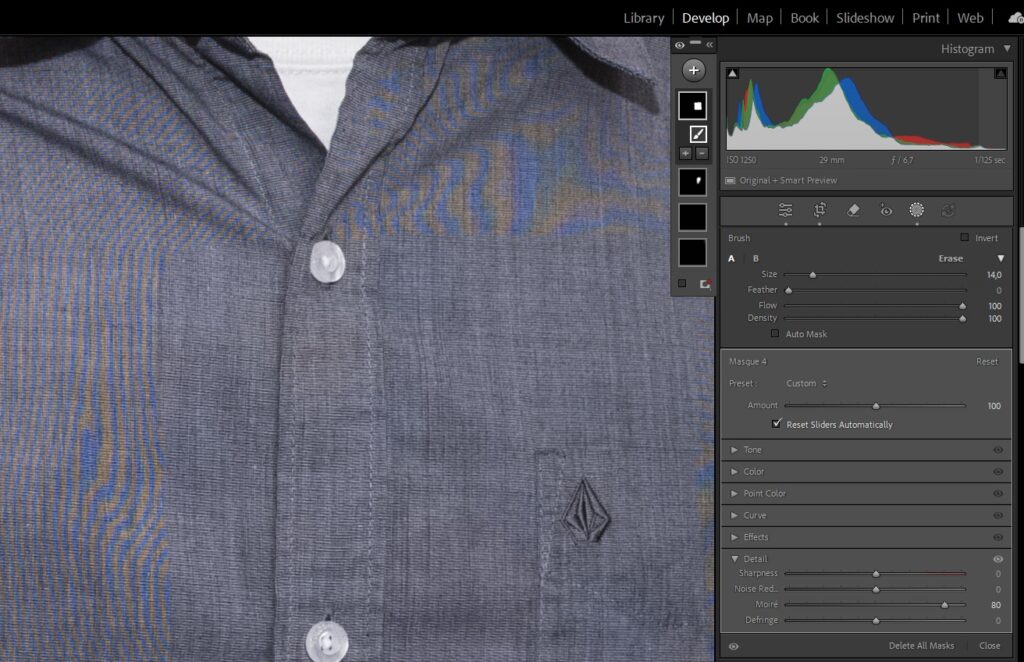Click Delete All Masks button
The height and width of the screenshot is (662, 1024).
pos(921,646)
